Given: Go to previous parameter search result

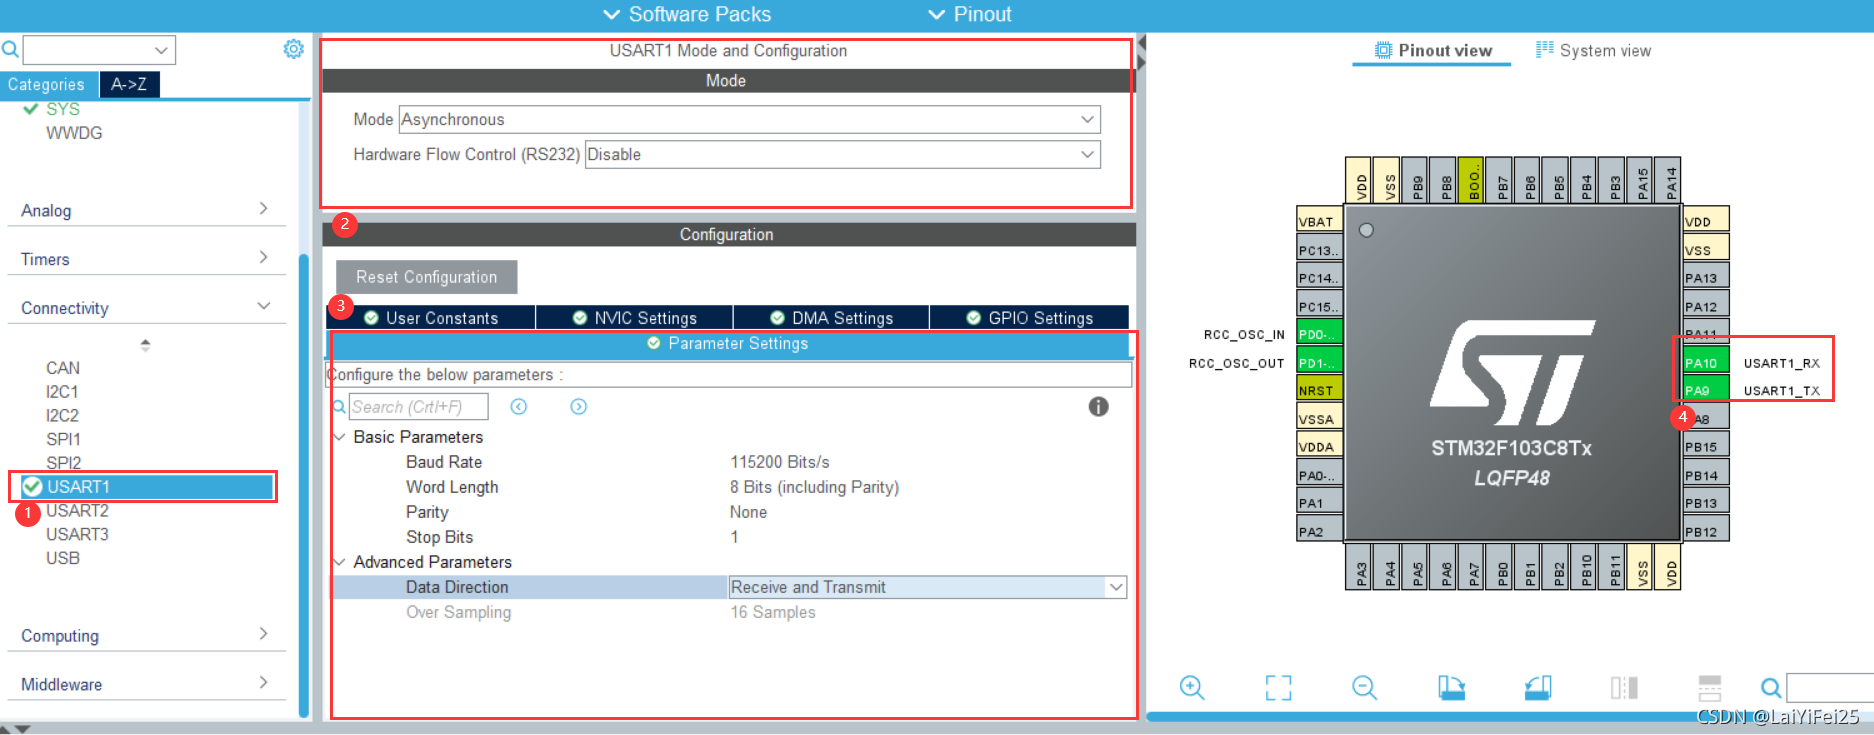Looking at the screenshot, I should (x=518, y=406).
